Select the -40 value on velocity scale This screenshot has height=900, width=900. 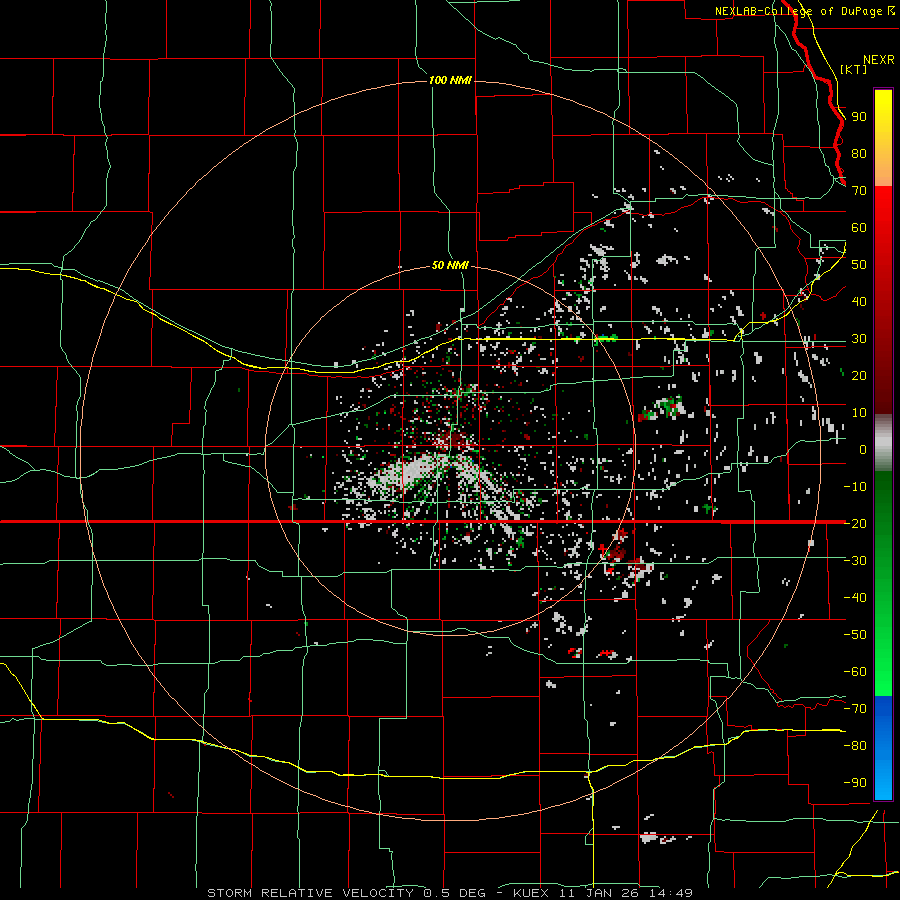pyautogui.click(x=855, y=598)
